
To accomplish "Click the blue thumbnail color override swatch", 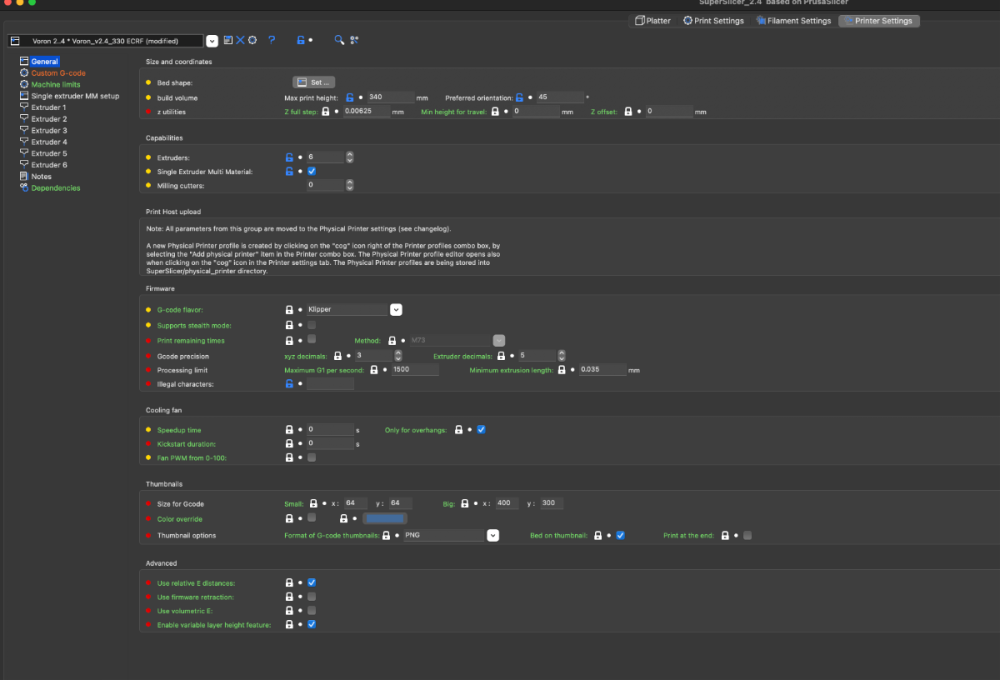I will tap(385, 519).
